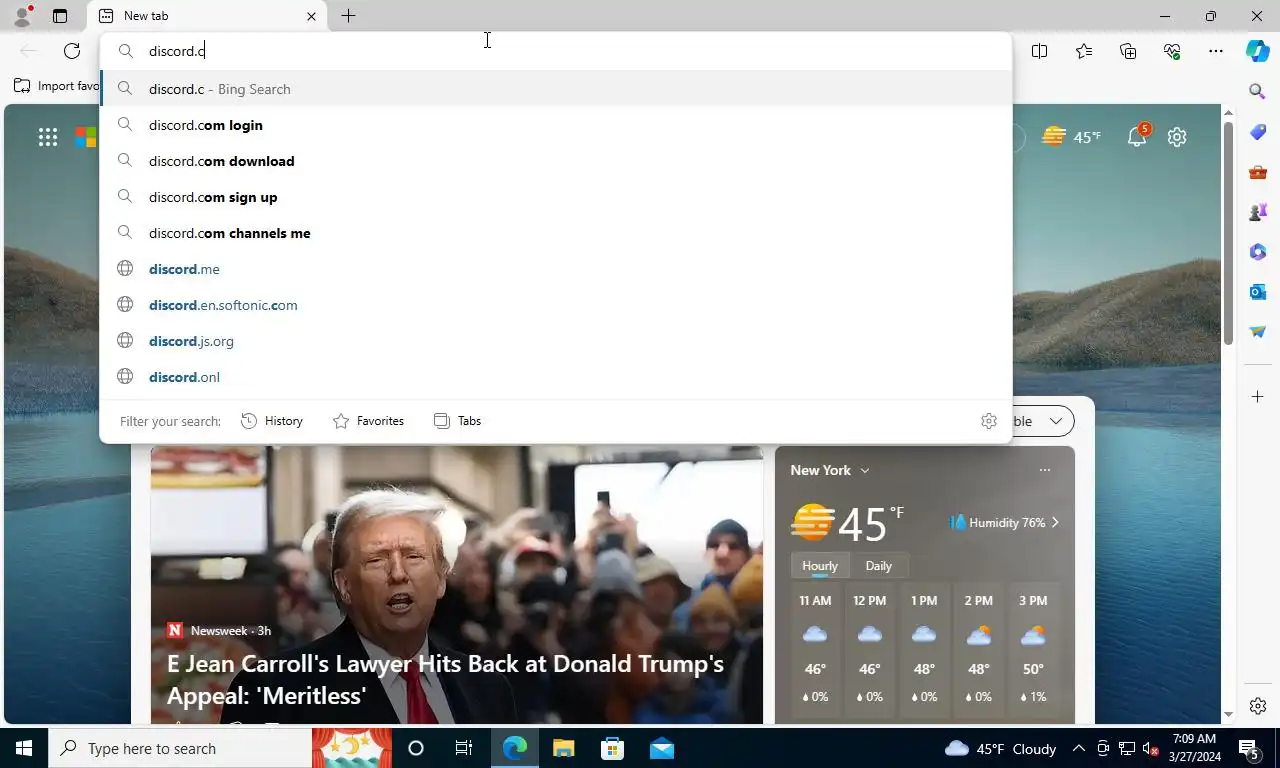
Task: Choose 'discord.com download' suggestion
Action: pos(556,161)
